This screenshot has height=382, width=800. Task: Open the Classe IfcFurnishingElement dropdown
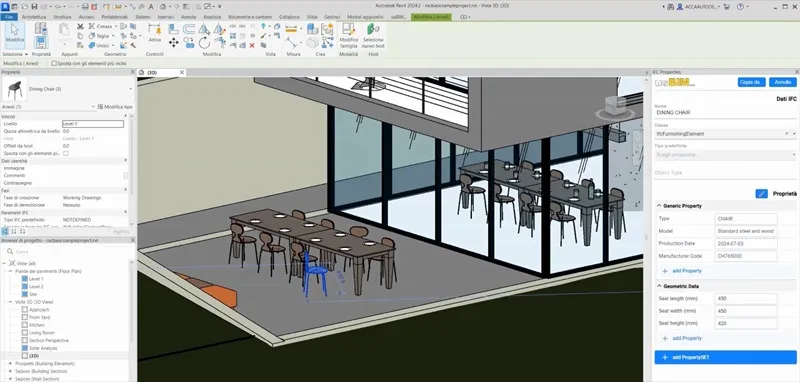(725, 134)
